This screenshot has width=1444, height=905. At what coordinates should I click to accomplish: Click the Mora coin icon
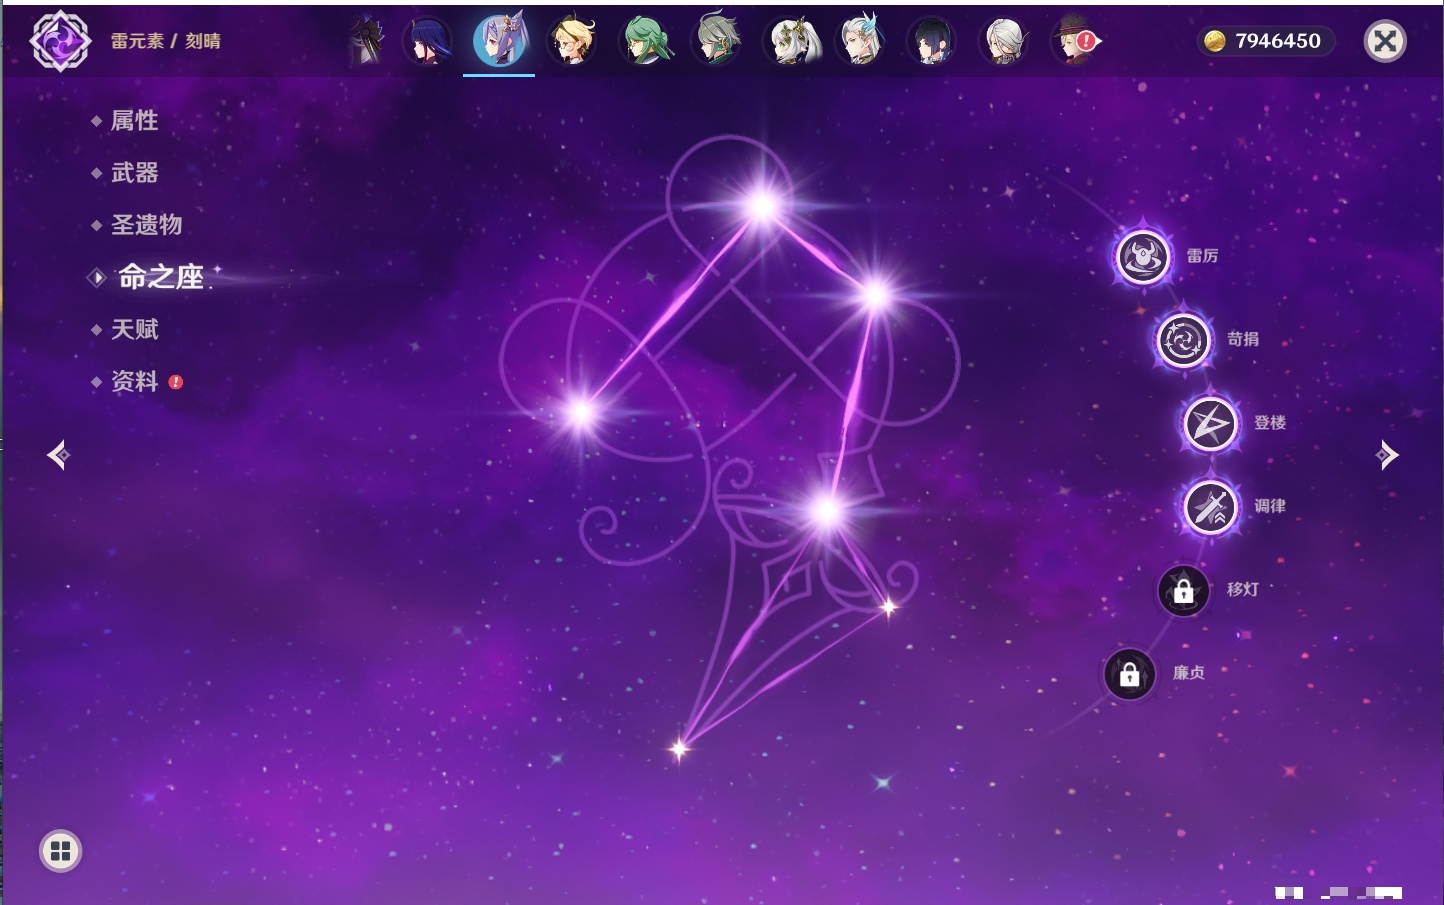pos(1215,41)
